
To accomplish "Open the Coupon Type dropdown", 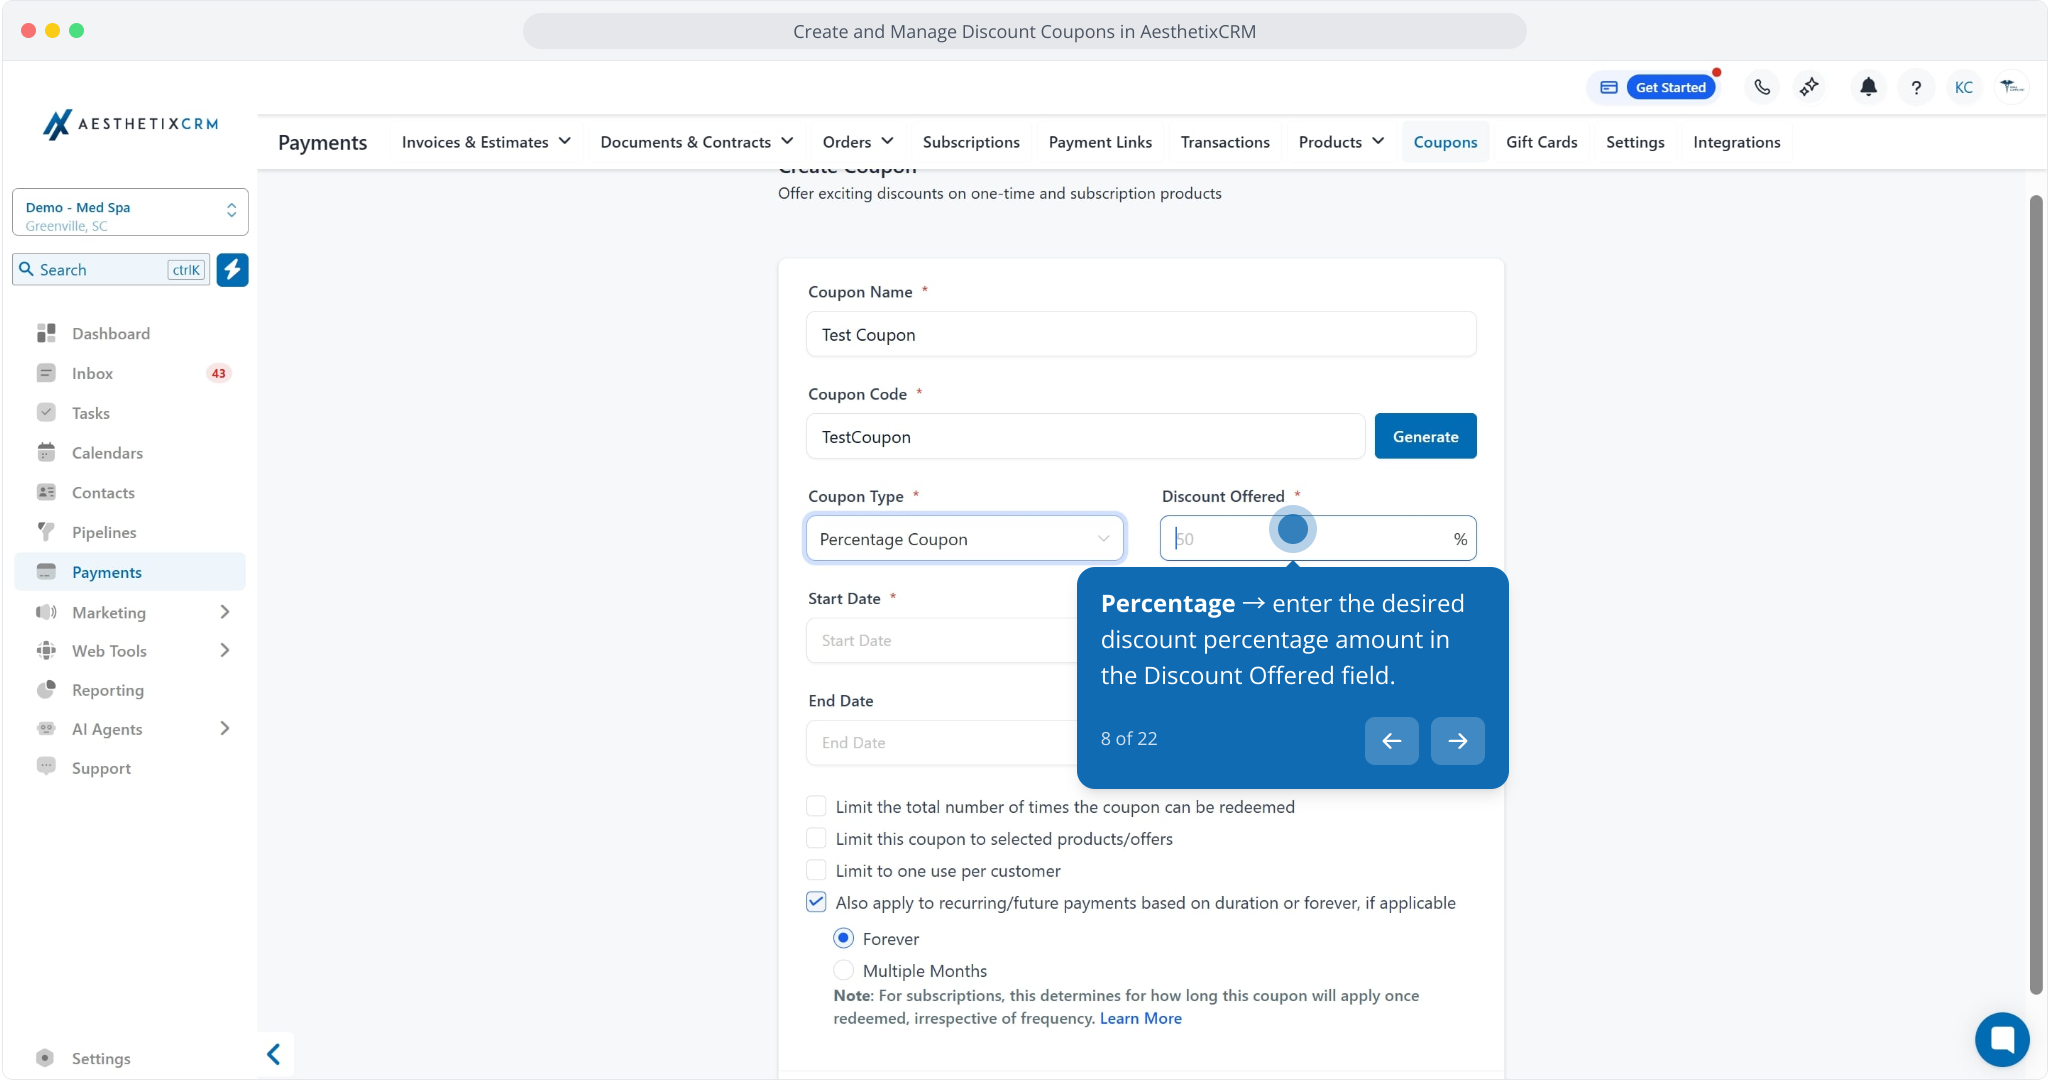I will (x=964, y=539).
